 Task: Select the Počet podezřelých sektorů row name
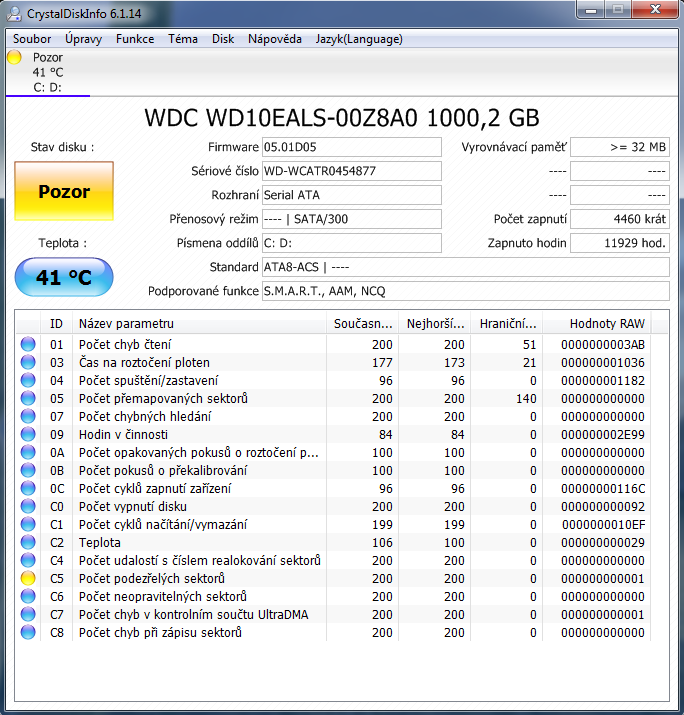152,579
